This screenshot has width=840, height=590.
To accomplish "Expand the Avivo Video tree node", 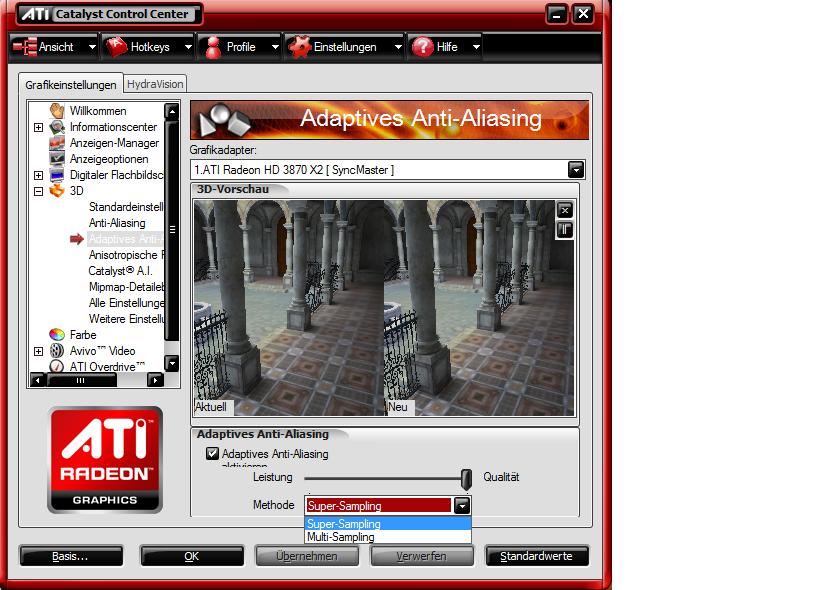I will [39, 352].
